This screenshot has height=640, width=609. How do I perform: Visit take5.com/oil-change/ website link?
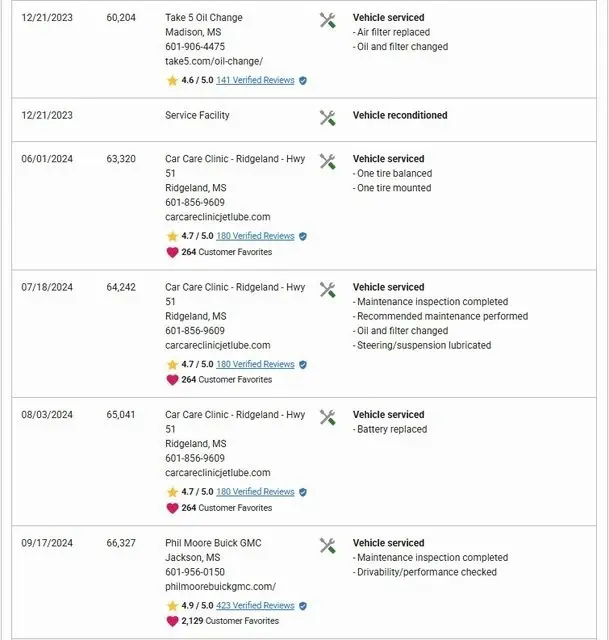click(x=214, y=61)
